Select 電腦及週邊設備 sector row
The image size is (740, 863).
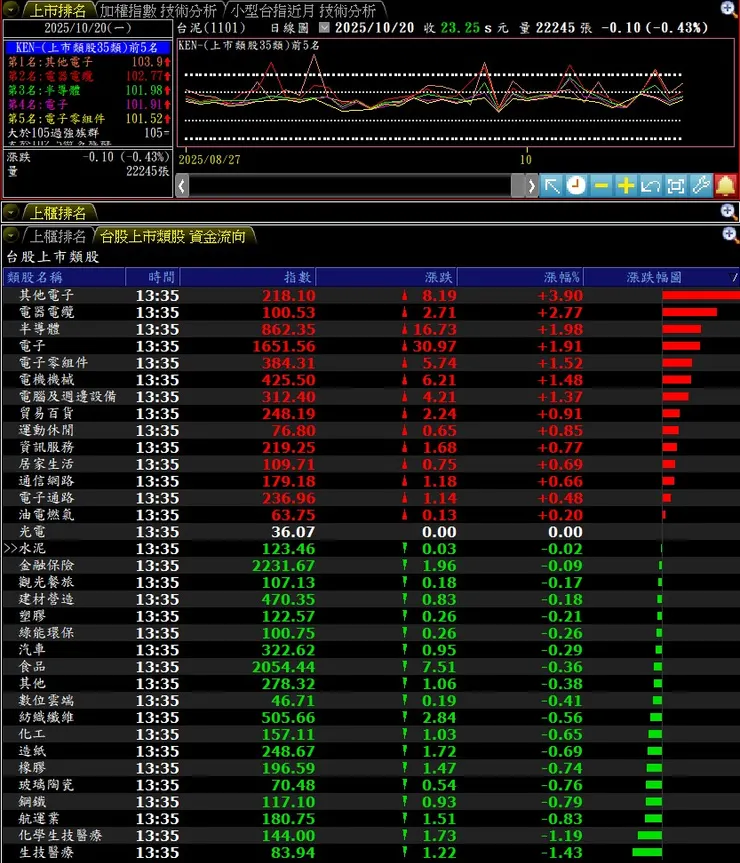tap(371, 397)
